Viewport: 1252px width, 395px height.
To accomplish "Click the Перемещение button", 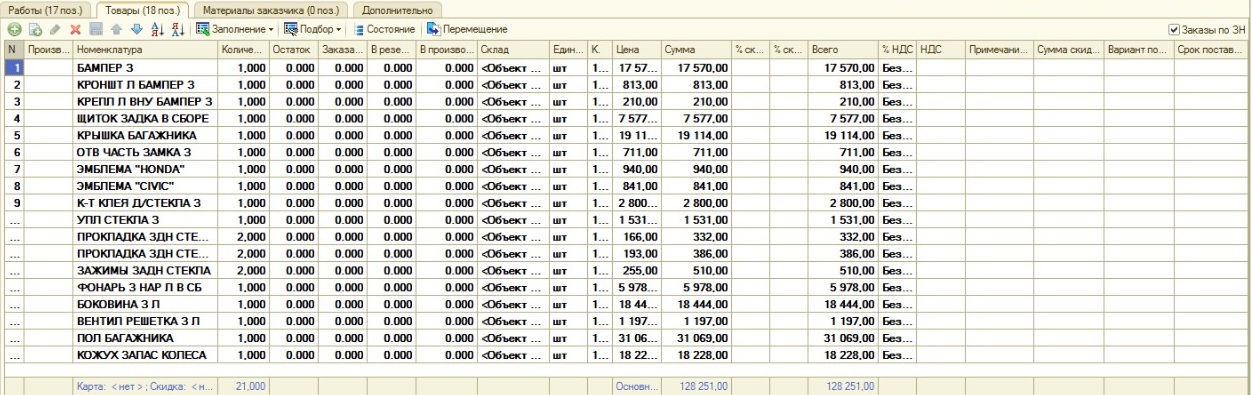I will (467, 30).
